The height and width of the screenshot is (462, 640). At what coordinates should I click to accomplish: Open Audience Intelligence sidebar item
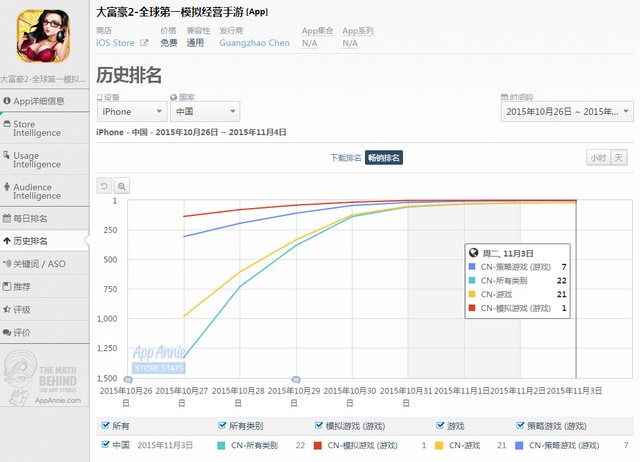pos(44,191)
